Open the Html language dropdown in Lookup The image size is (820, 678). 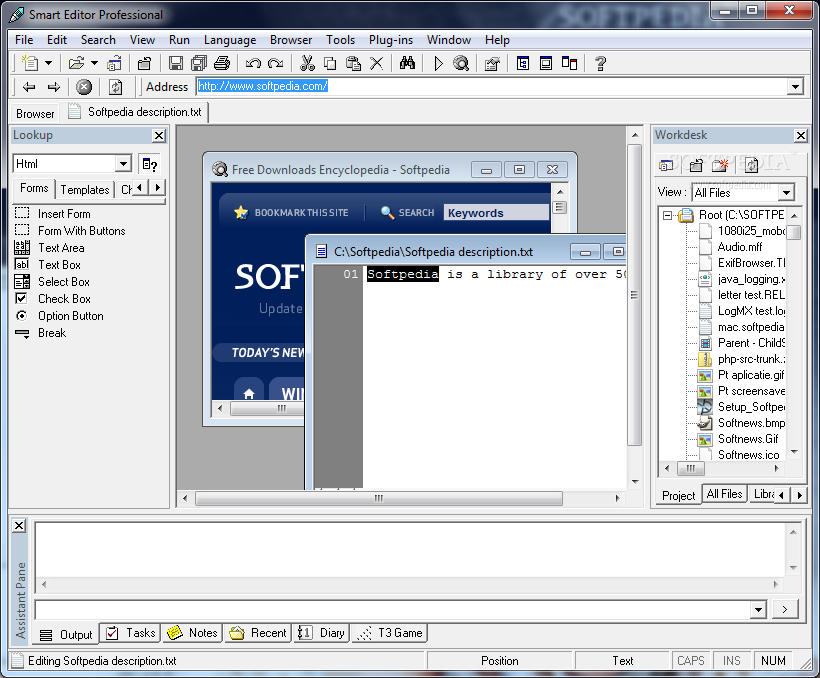coord(123,164)
